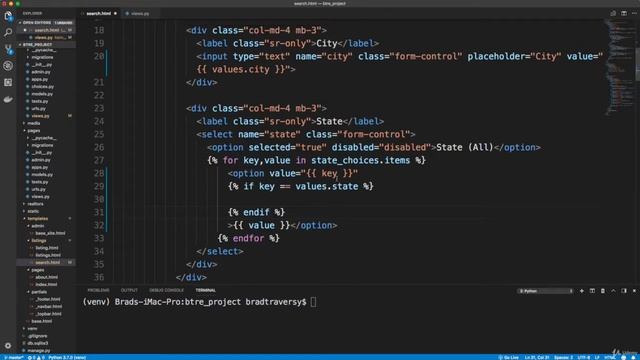The width and height of the screenshot is (640, 360).
Task: Open the Debug view in the activity bar
Action: pos(8,66)
